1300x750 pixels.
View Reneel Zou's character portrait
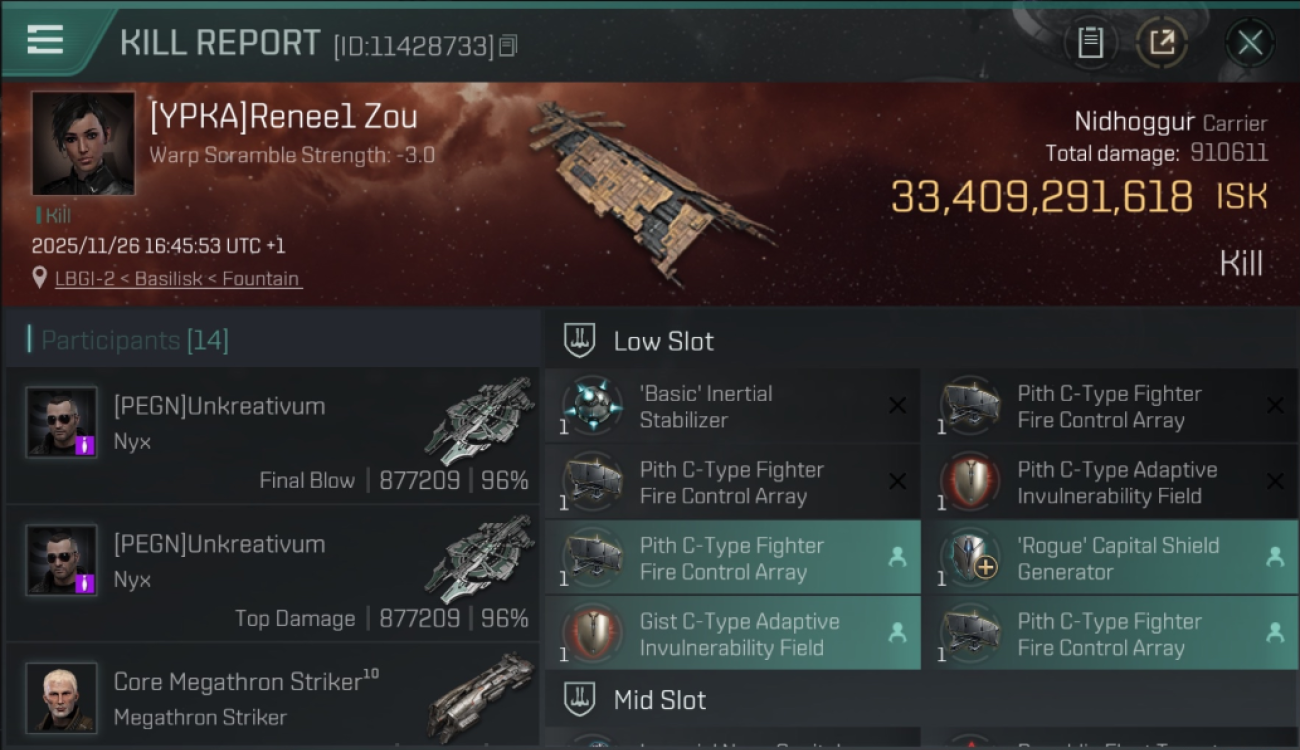coord(83,143)
